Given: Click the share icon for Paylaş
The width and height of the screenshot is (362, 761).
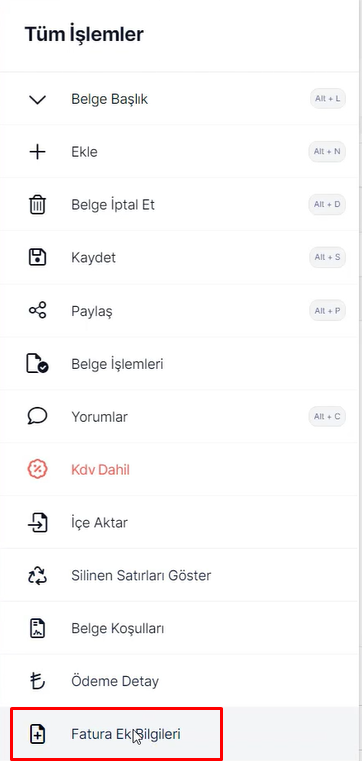Looking at the screenshot, I should (37, 311).
